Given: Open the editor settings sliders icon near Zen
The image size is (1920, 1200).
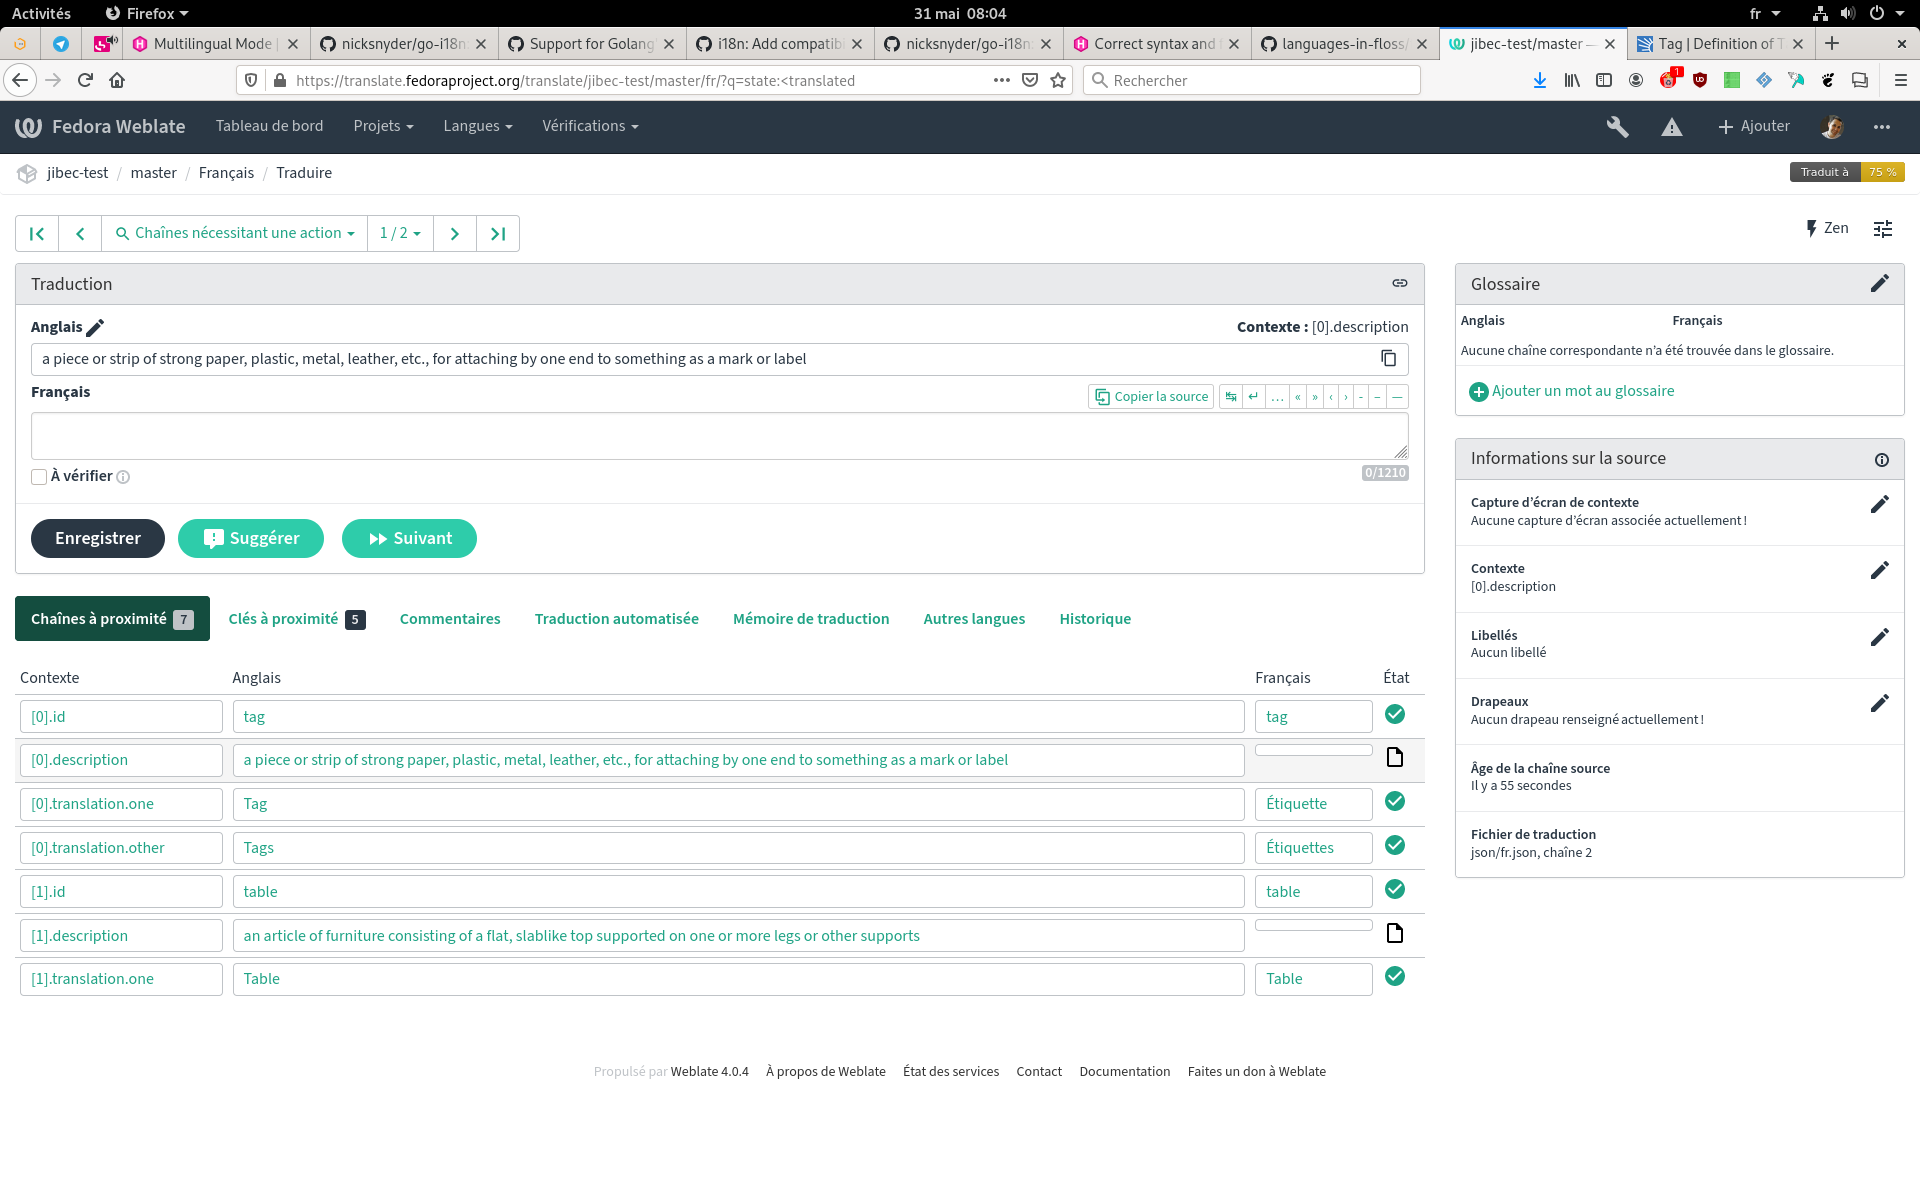Looking at the screenshot, I should pyautogui.click(x=1882, y=229).
